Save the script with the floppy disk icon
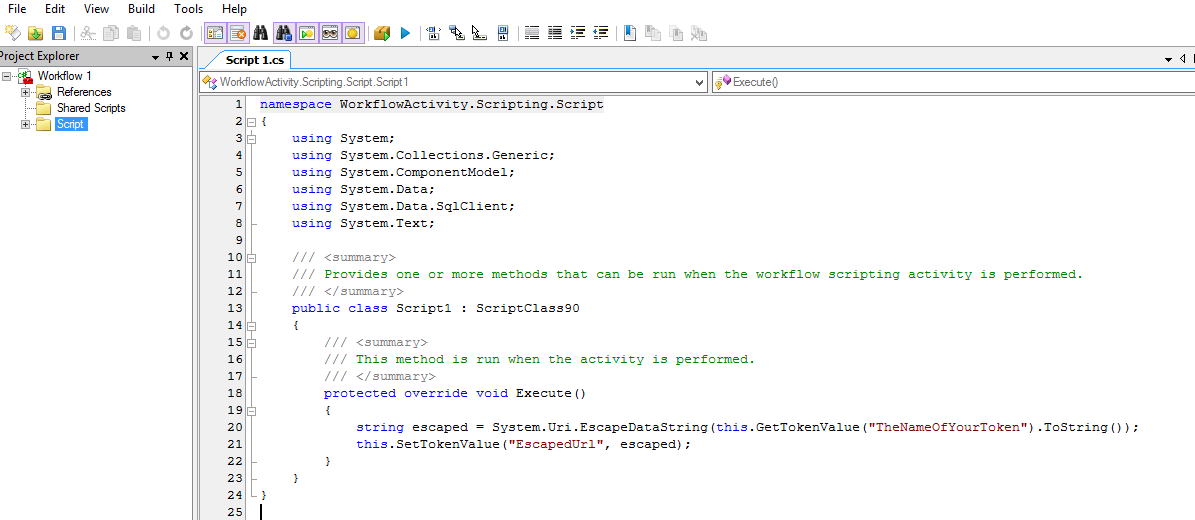Viewport: 1195px width, 520px height. coord(59,33)
